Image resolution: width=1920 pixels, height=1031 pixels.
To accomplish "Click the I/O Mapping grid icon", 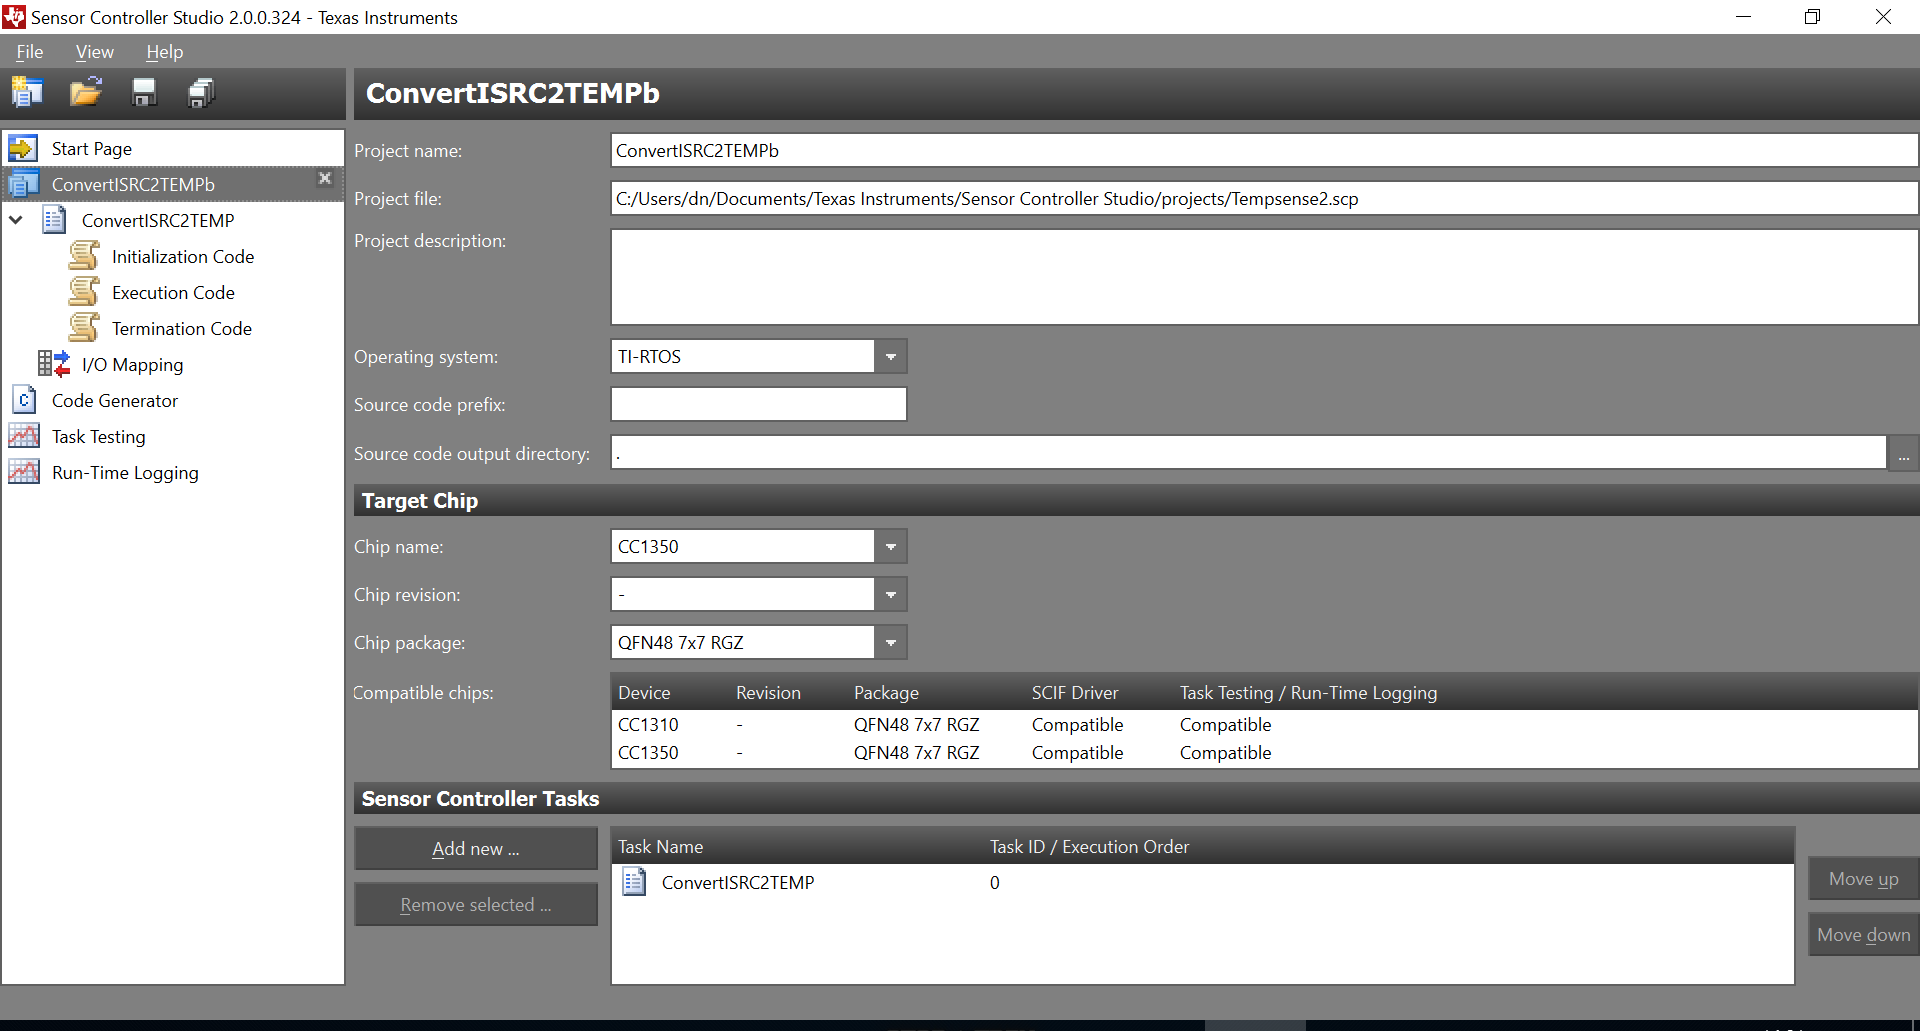I will coord(54,364).
